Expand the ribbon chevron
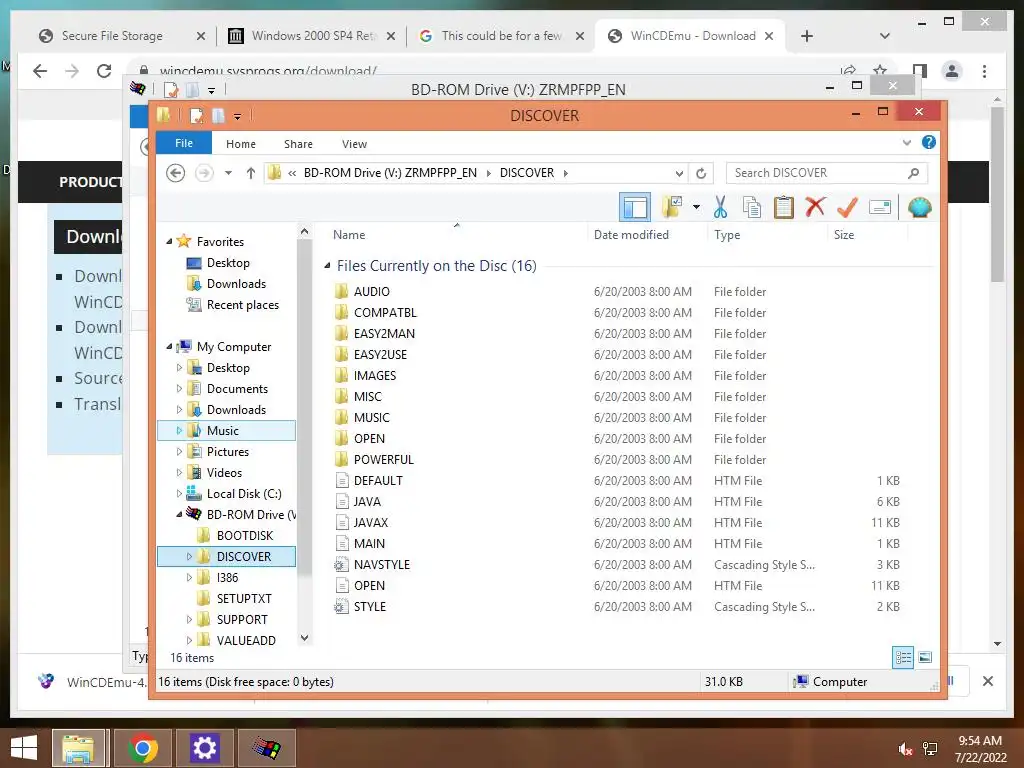The image size is (1024, 768). (906, 142)
